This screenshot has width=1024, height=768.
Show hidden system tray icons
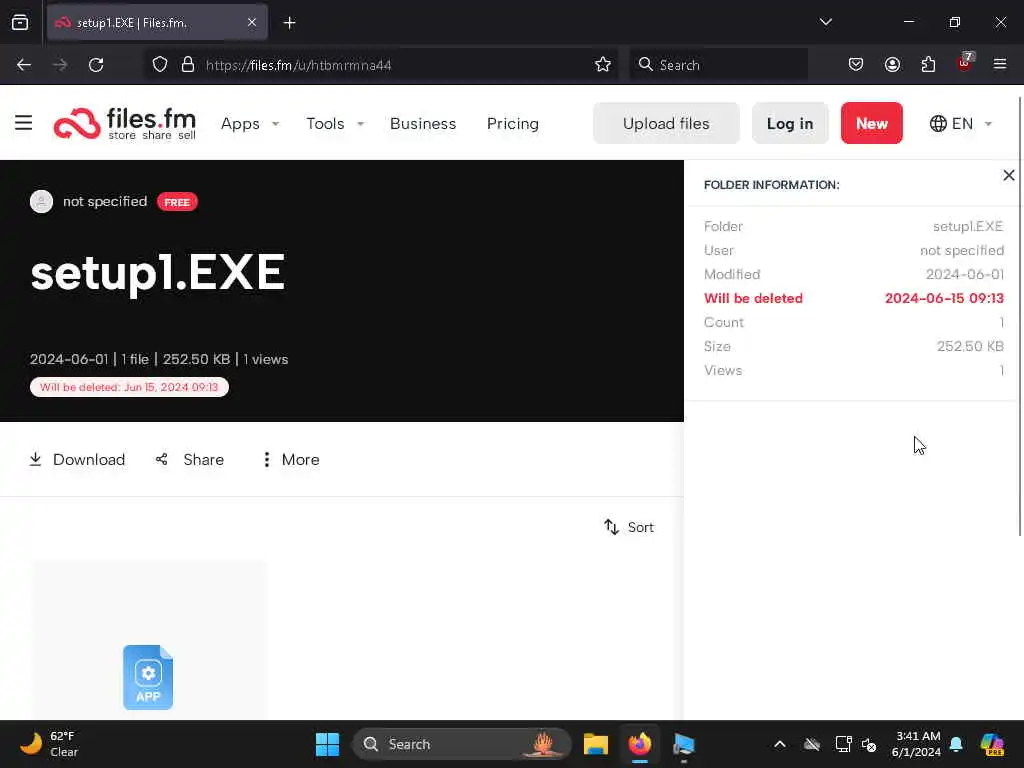pyautogui.click(x=780, y=744)
